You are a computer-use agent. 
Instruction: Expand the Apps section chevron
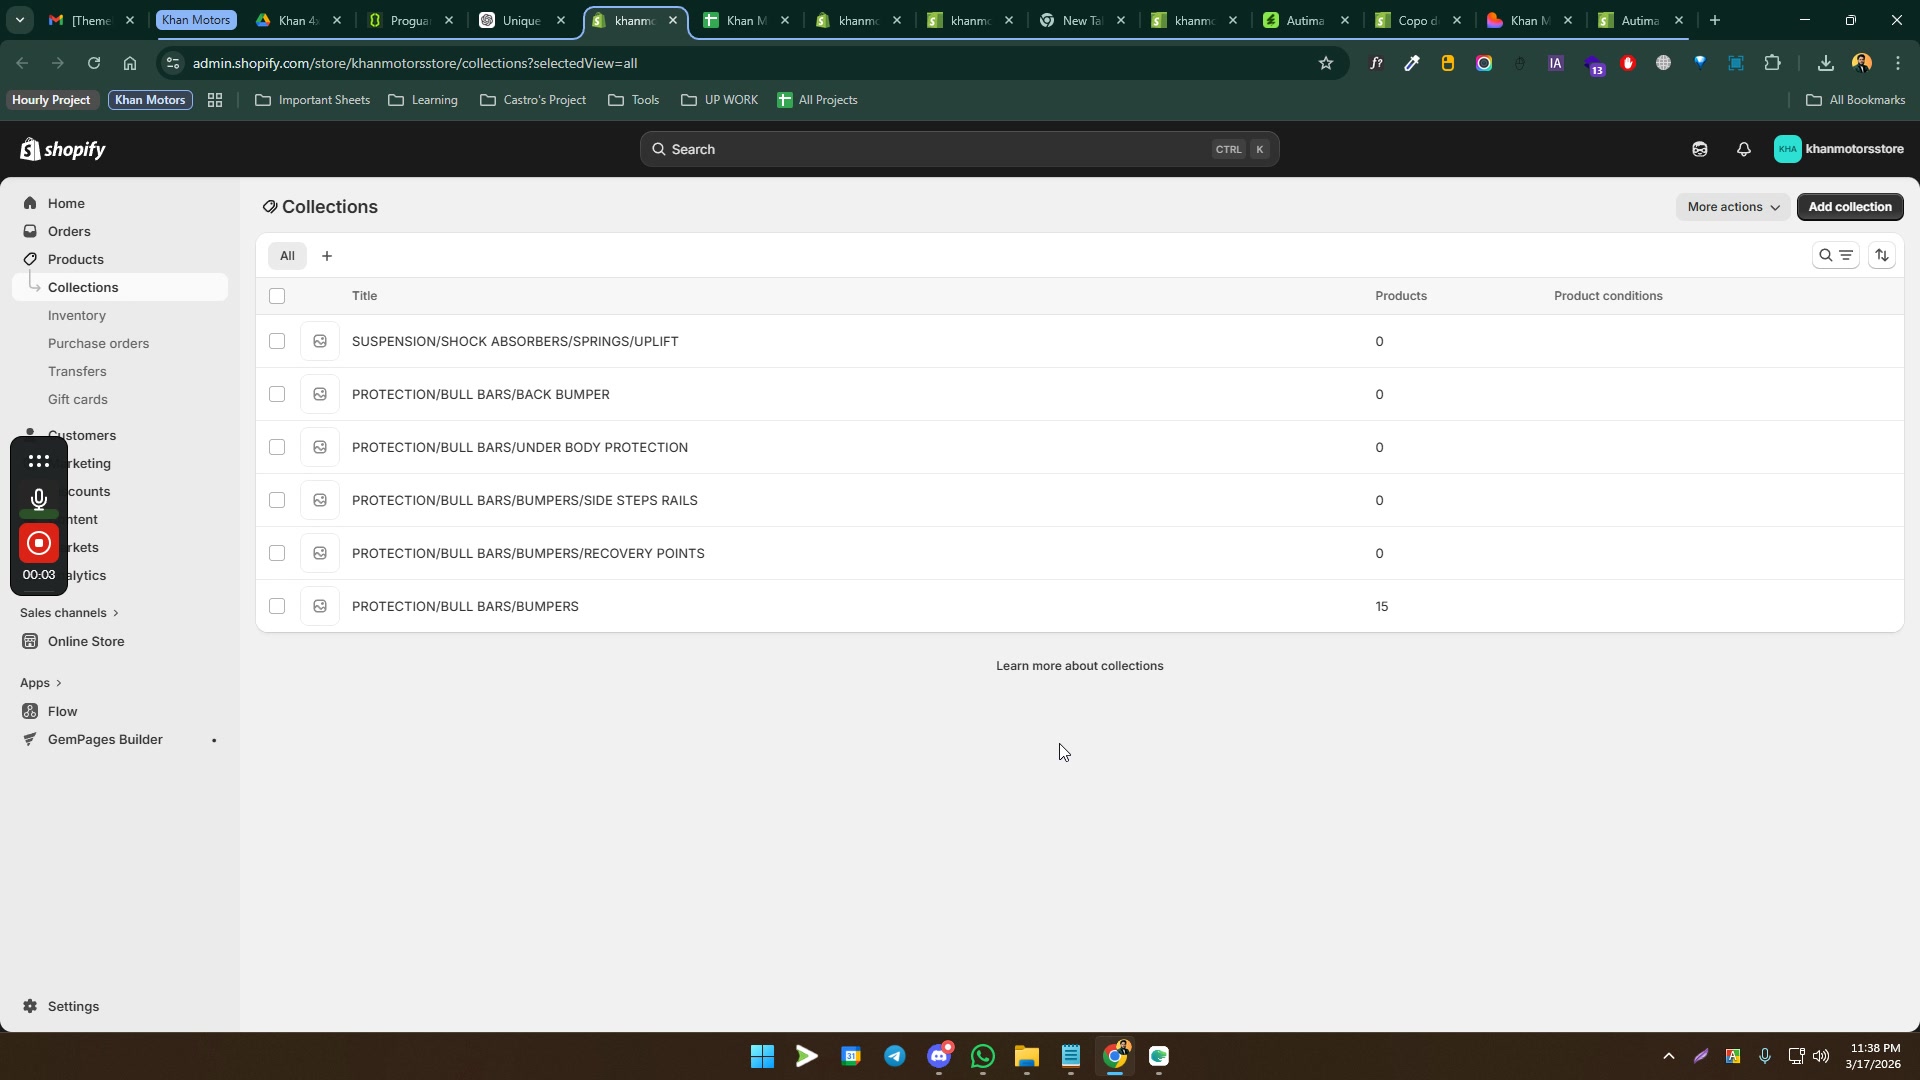pos(58,683)
